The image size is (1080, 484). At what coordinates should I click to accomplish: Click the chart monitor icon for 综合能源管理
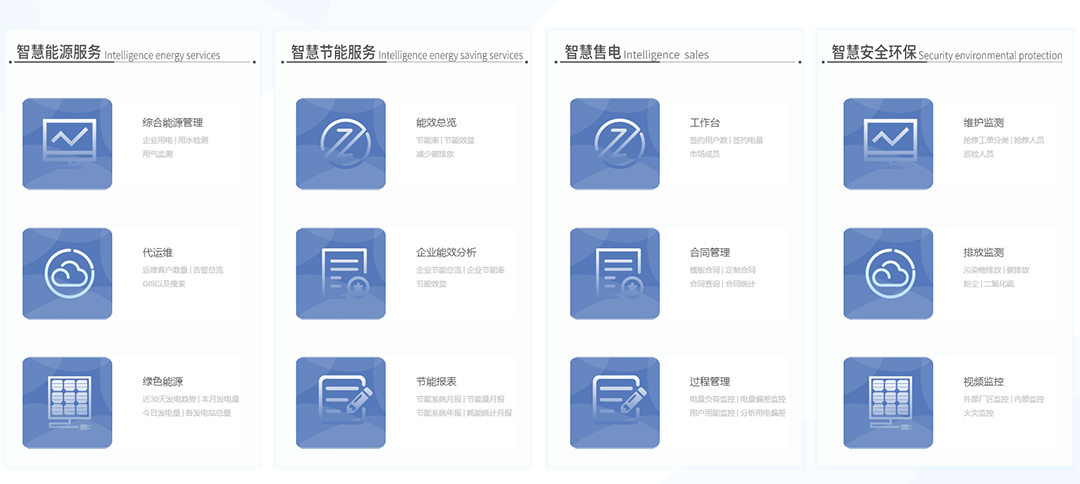(x=67, y=144)
